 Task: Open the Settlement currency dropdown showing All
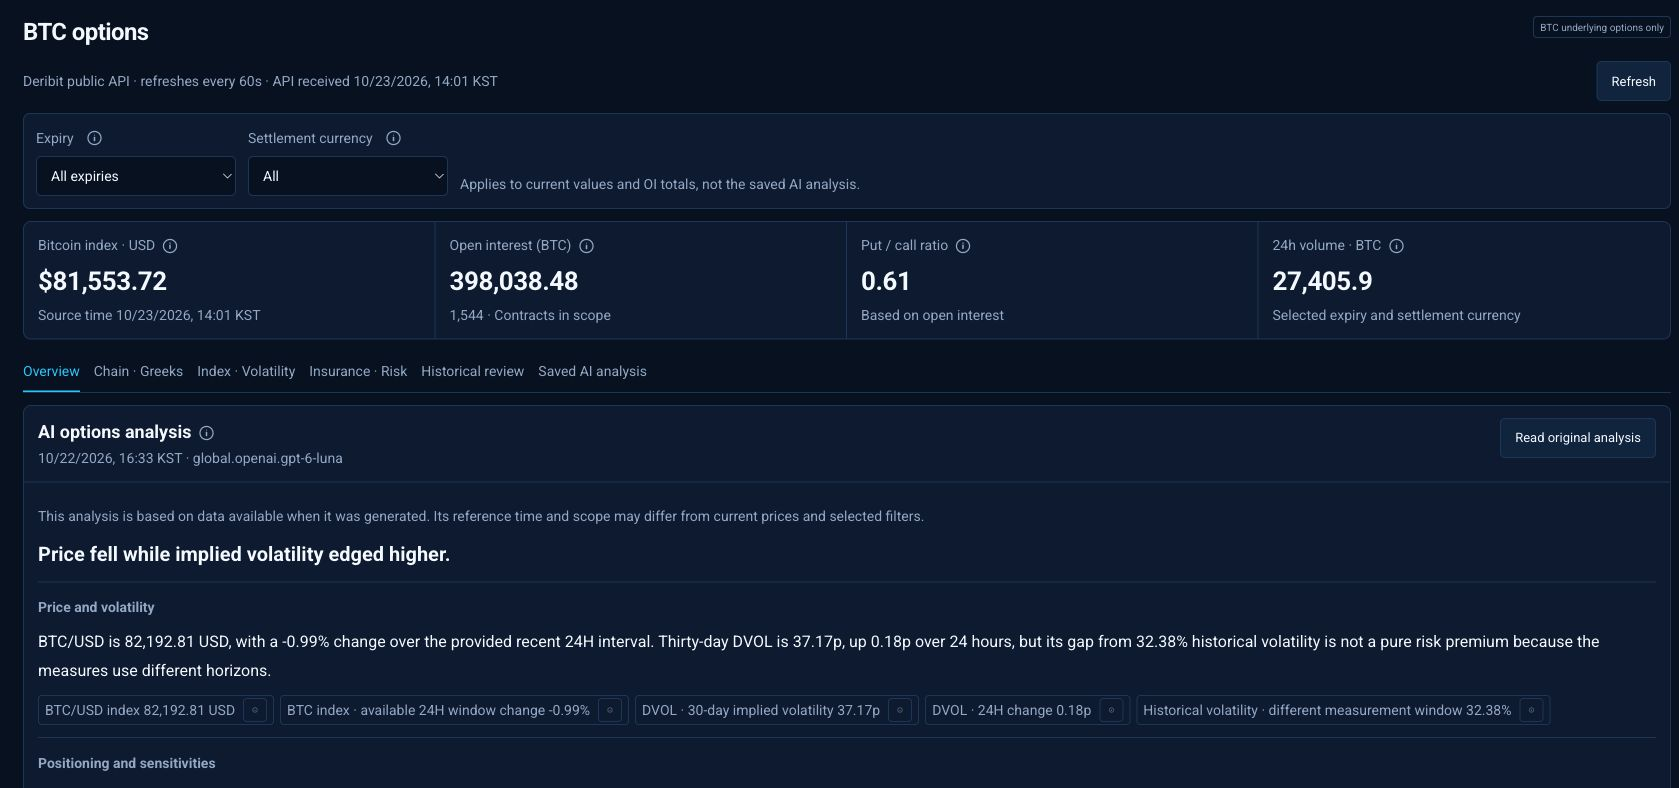tap(348, 176)
